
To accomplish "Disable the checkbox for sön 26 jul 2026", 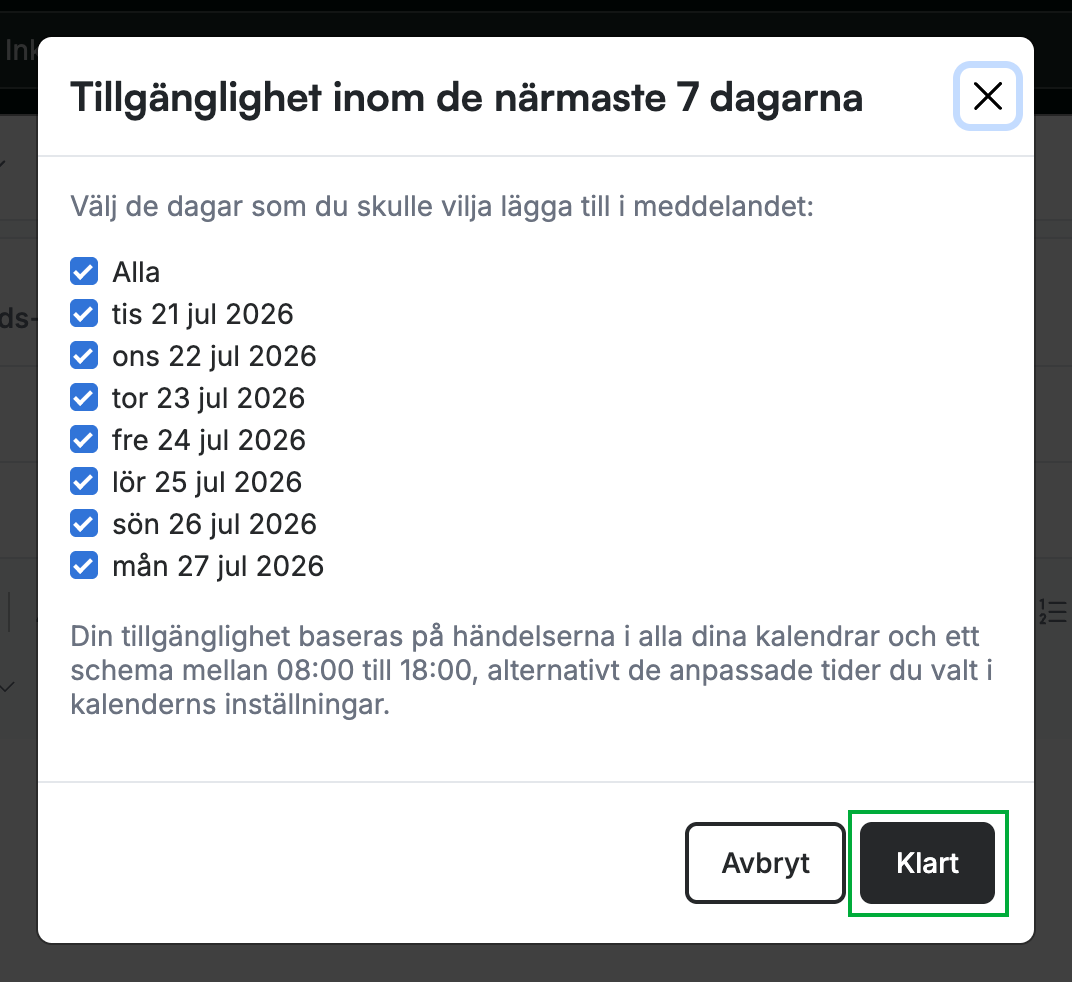I will [x=84, y=524].
